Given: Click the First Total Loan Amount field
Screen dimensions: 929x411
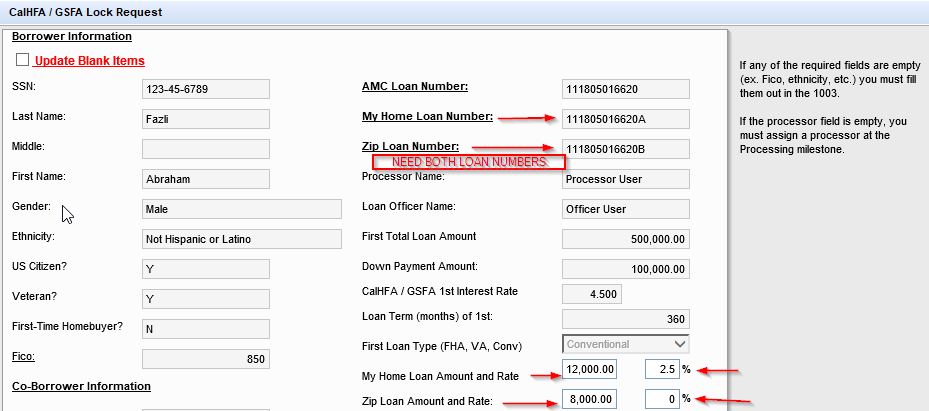Looking at the screenshot, I should pos(626,239).
